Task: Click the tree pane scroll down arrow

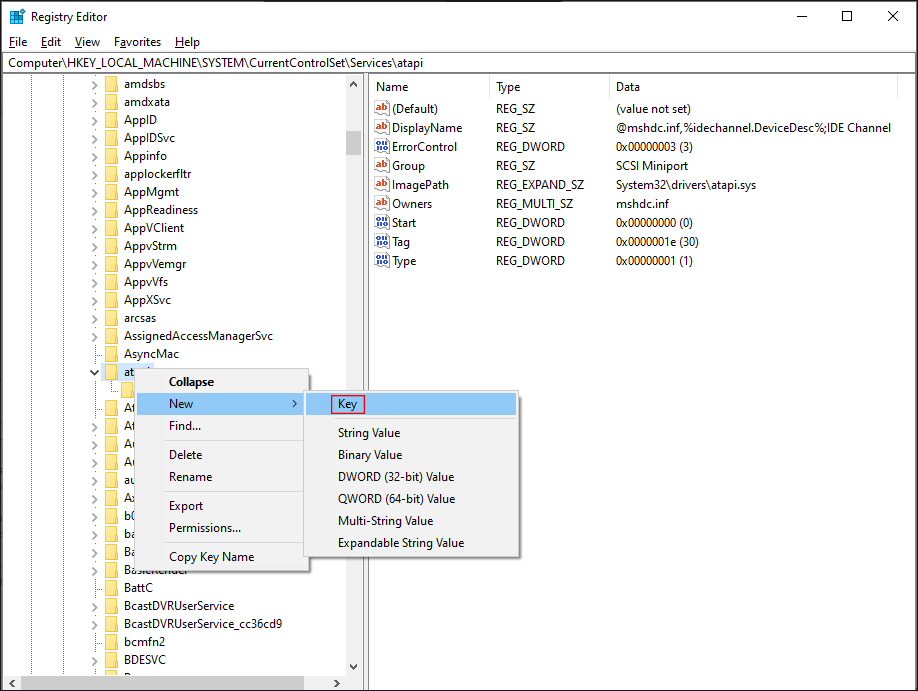Action: point(353,666)
